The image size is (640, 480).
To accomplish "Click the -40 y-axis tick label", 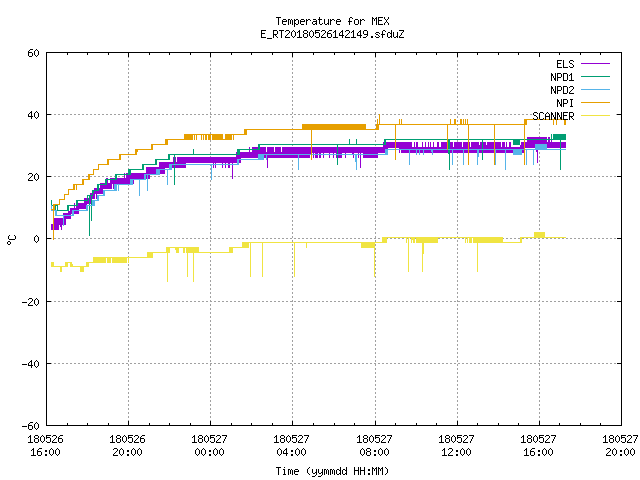I will pyautogui.click(x=31, y=364).
